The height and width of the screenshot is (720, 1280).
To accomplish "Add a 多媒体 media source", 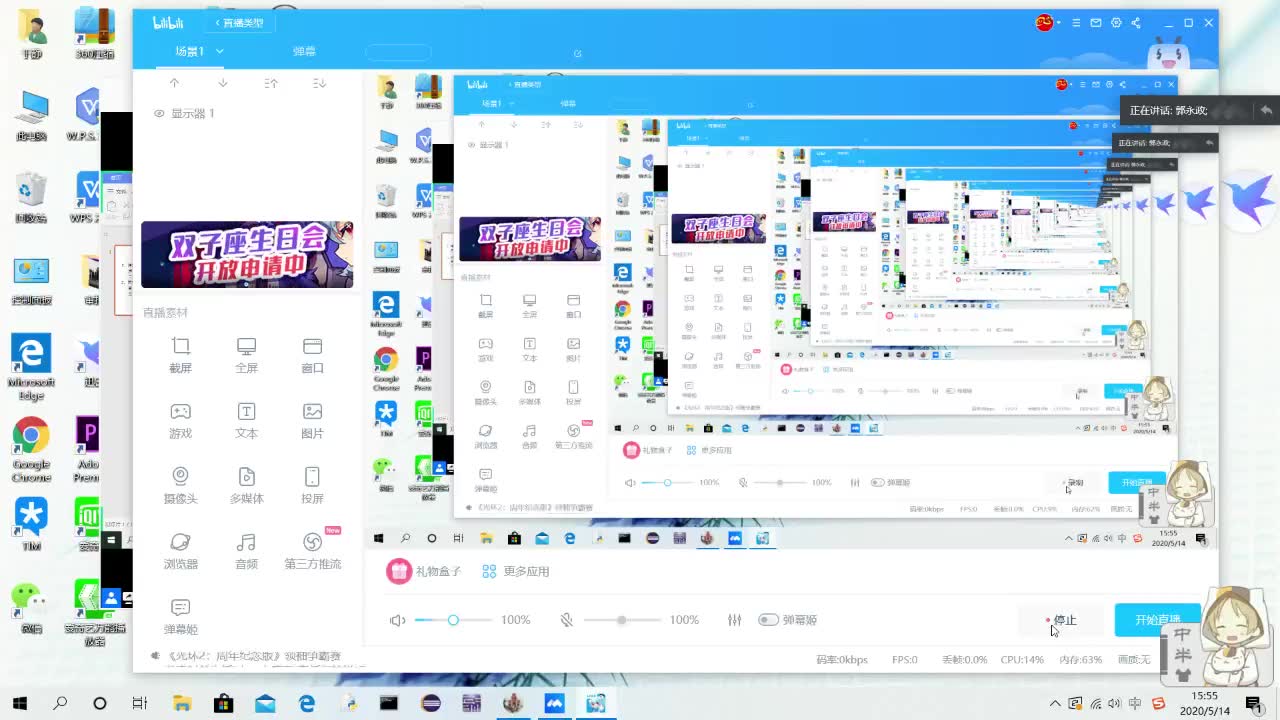I will click(x=246, y=485).
